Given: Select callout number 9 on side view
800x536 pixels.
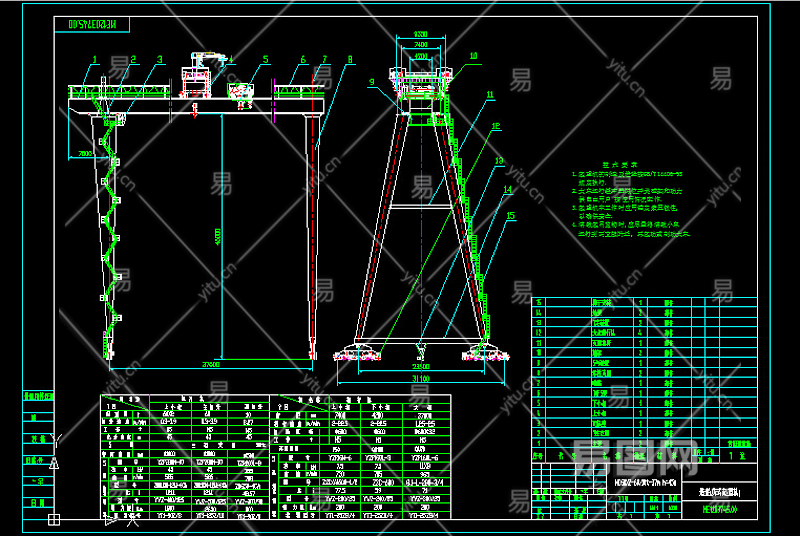Looking at the screenshot, I should pos(371,82).
